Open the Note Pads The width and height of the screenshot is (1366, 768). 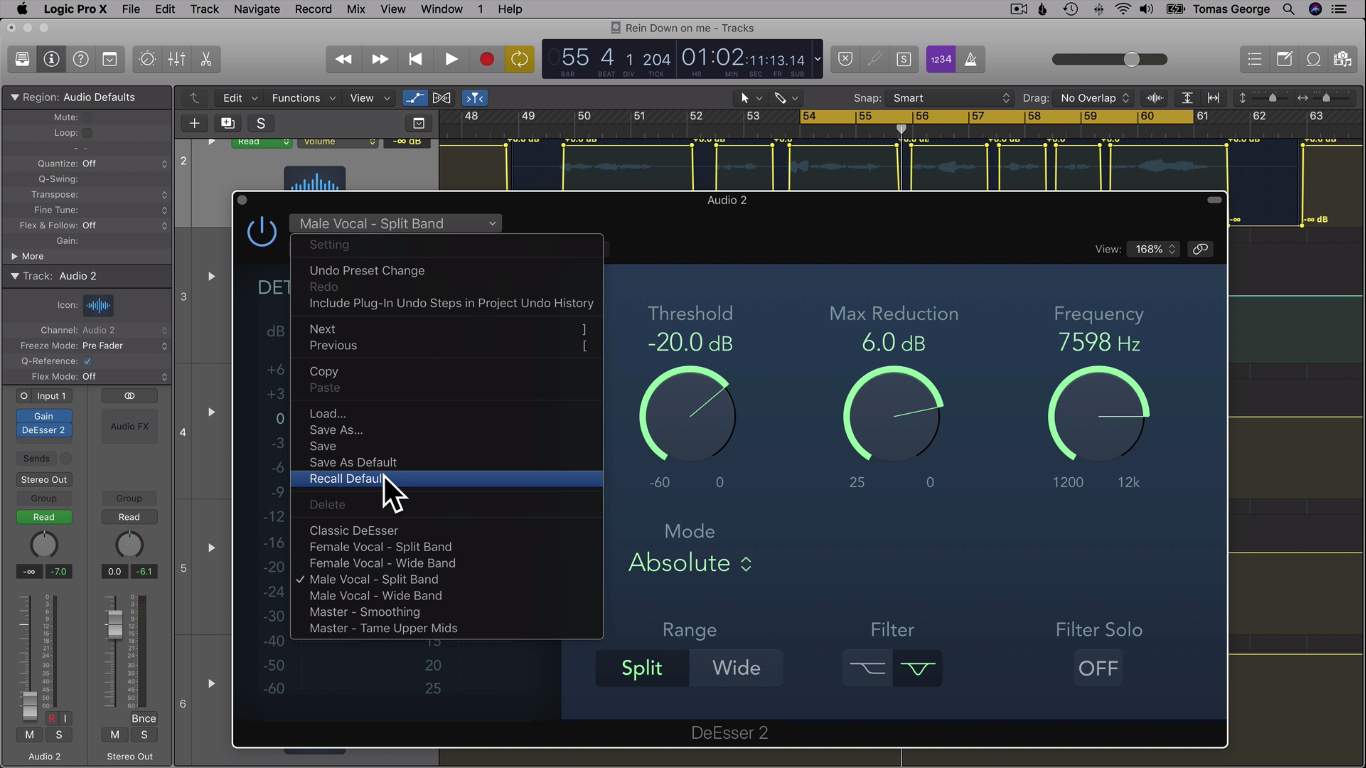click(x=1284, y=59)
